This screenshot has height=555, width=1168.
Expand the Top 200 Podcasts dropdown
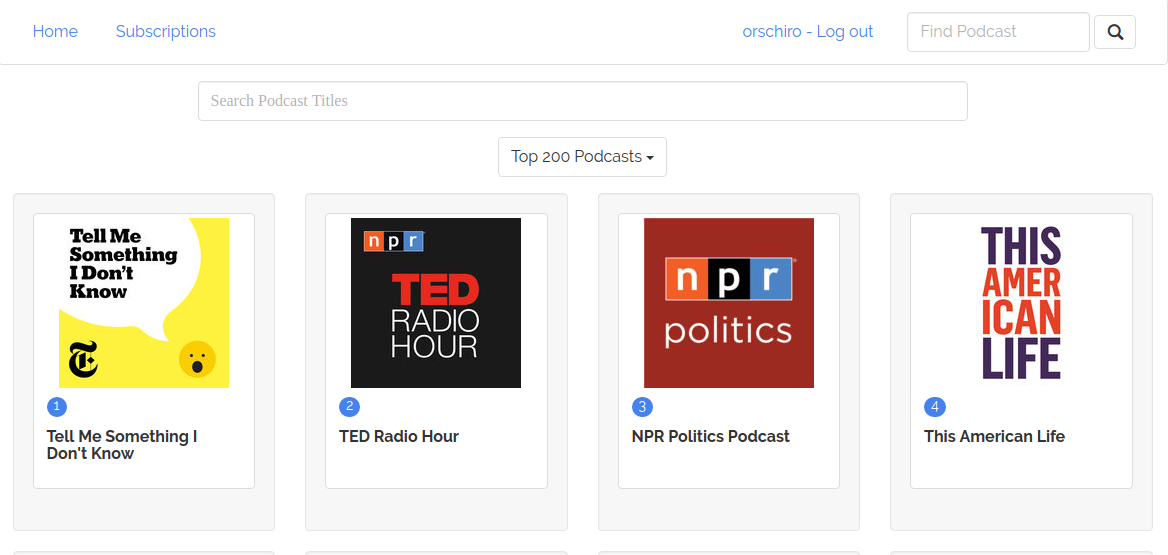tap(583, 156)
